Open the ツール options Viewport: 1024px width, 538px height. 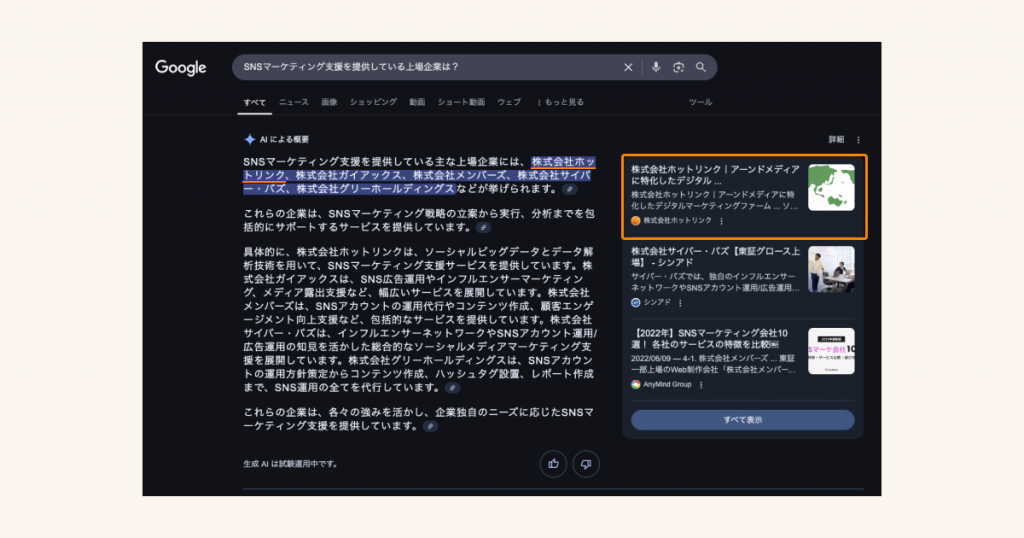[700, 102]
